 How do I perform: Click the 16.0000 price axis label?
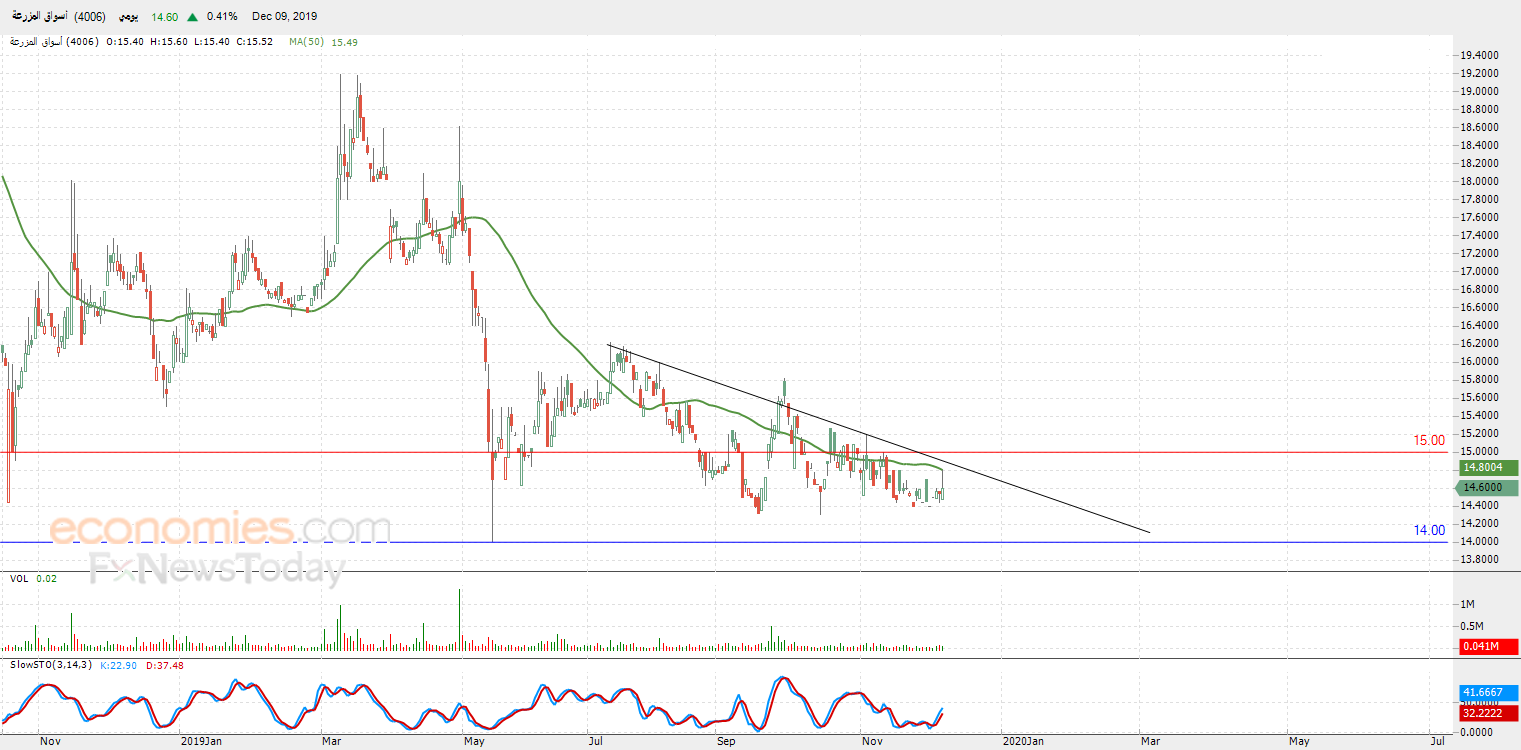point(1479,362)
